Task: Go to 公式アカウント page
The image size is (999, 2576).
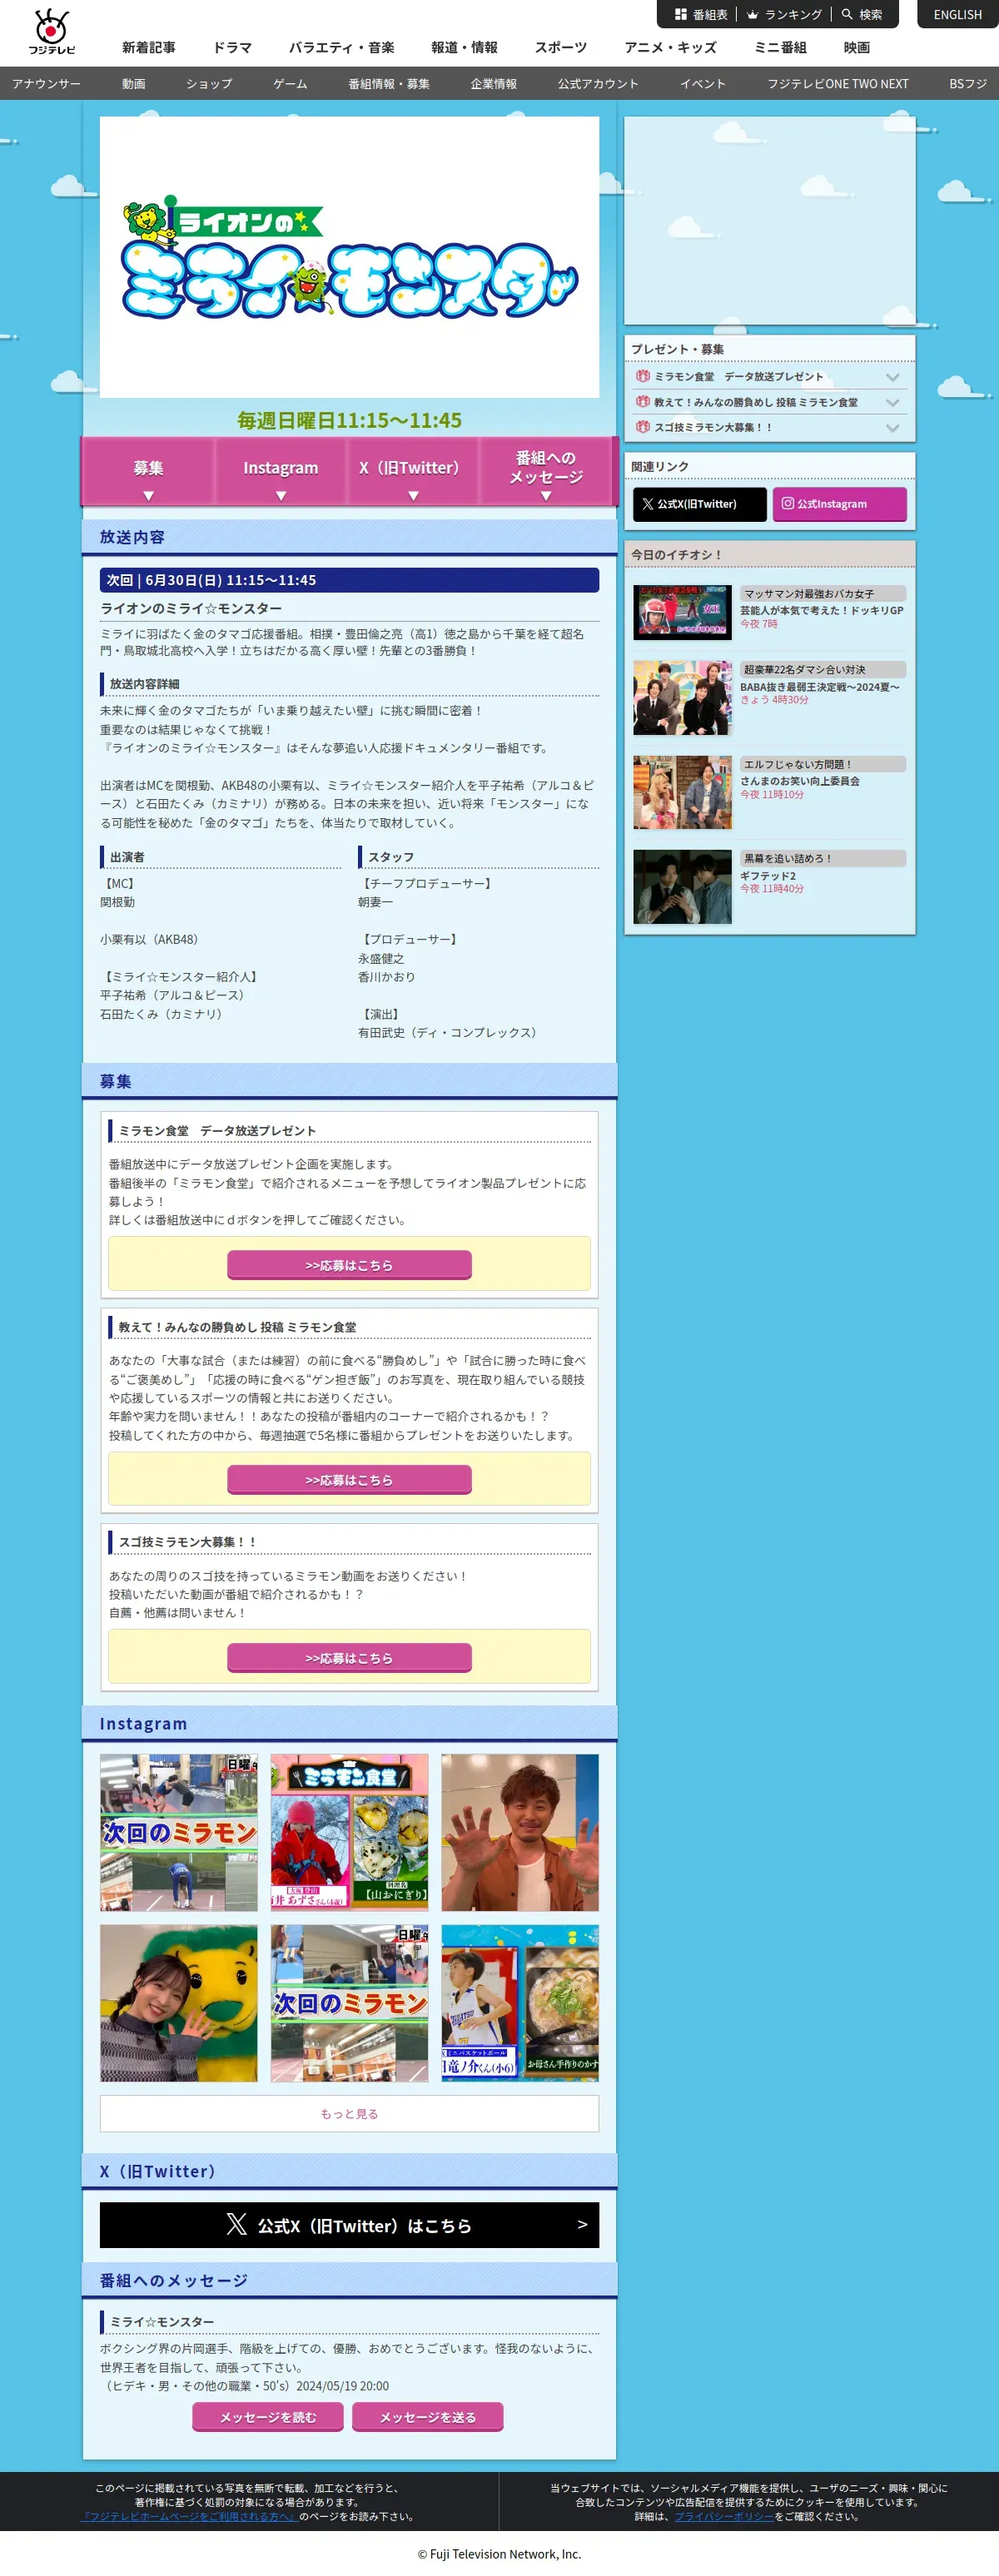Action: tap(598, 84)
